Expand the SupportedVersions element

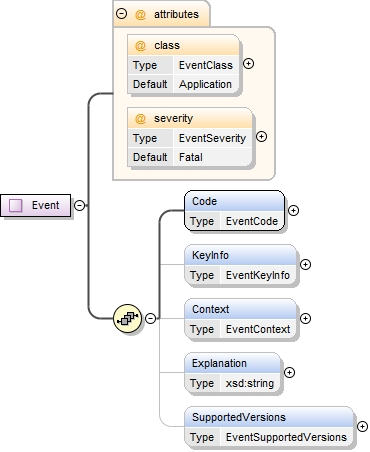[362, 427]
